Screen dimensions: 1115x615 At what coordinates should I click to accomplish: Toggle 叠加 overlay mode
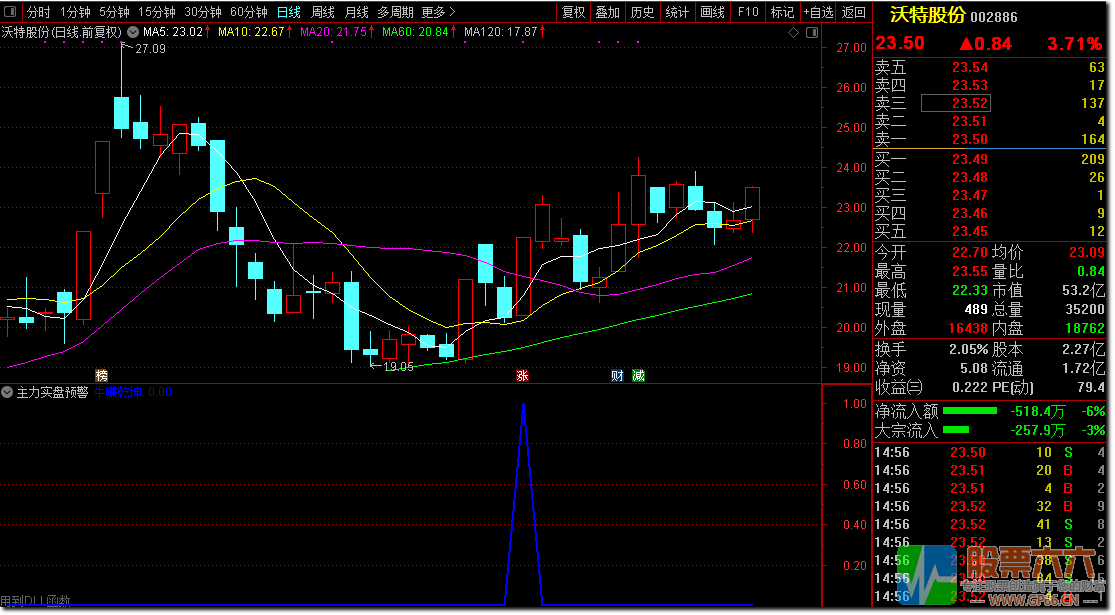(x=607, y=12)
